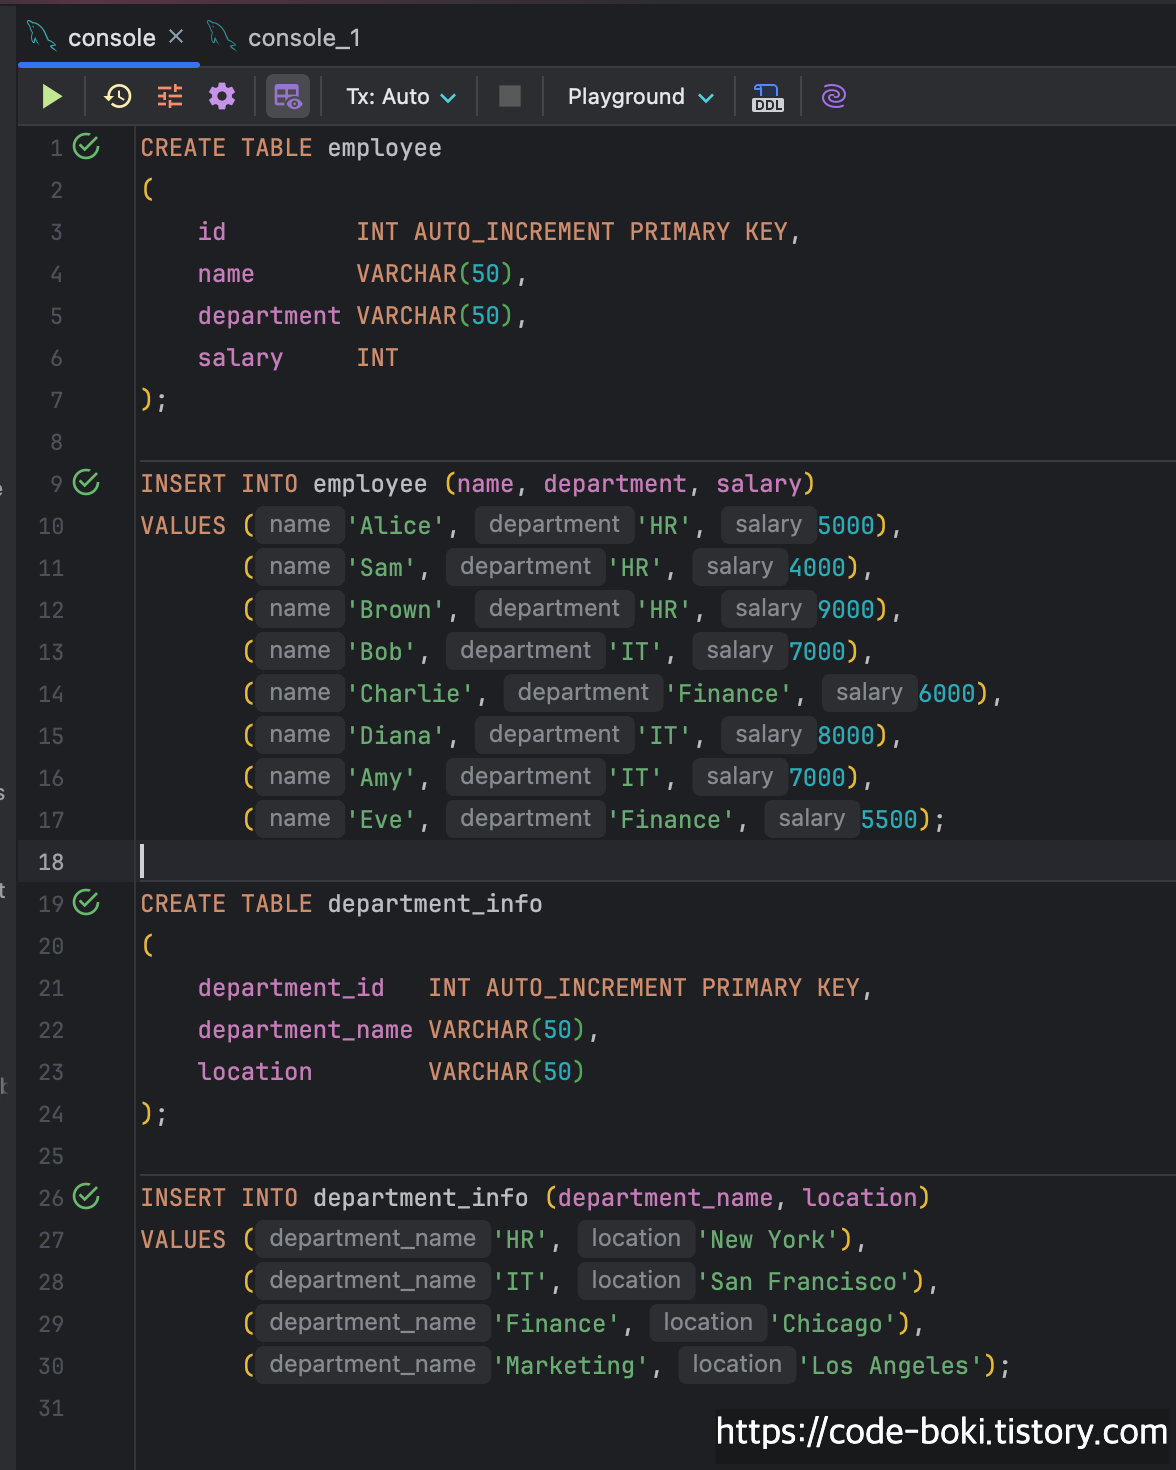Click the green checkmark on line 26
Viewport: 1176px width, 1470px height.
(87, 1197)
